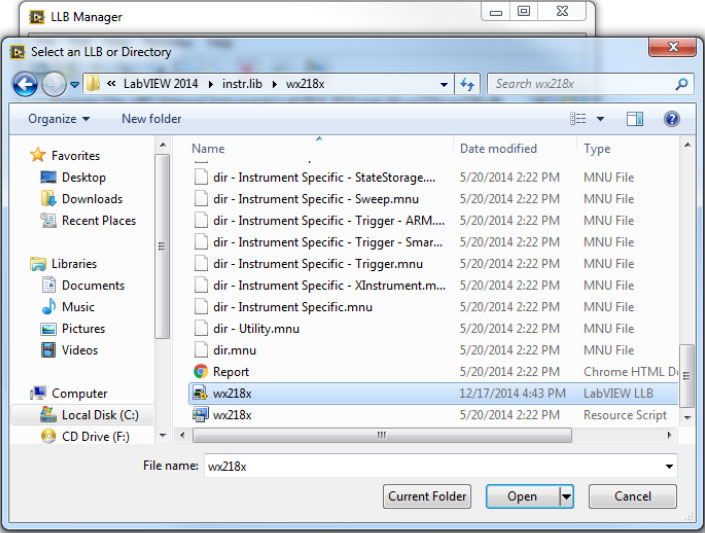Expand the File name dropdown arrow
Image resolution: width=705 pixels, height=533 pixels.
pos(668,466)
